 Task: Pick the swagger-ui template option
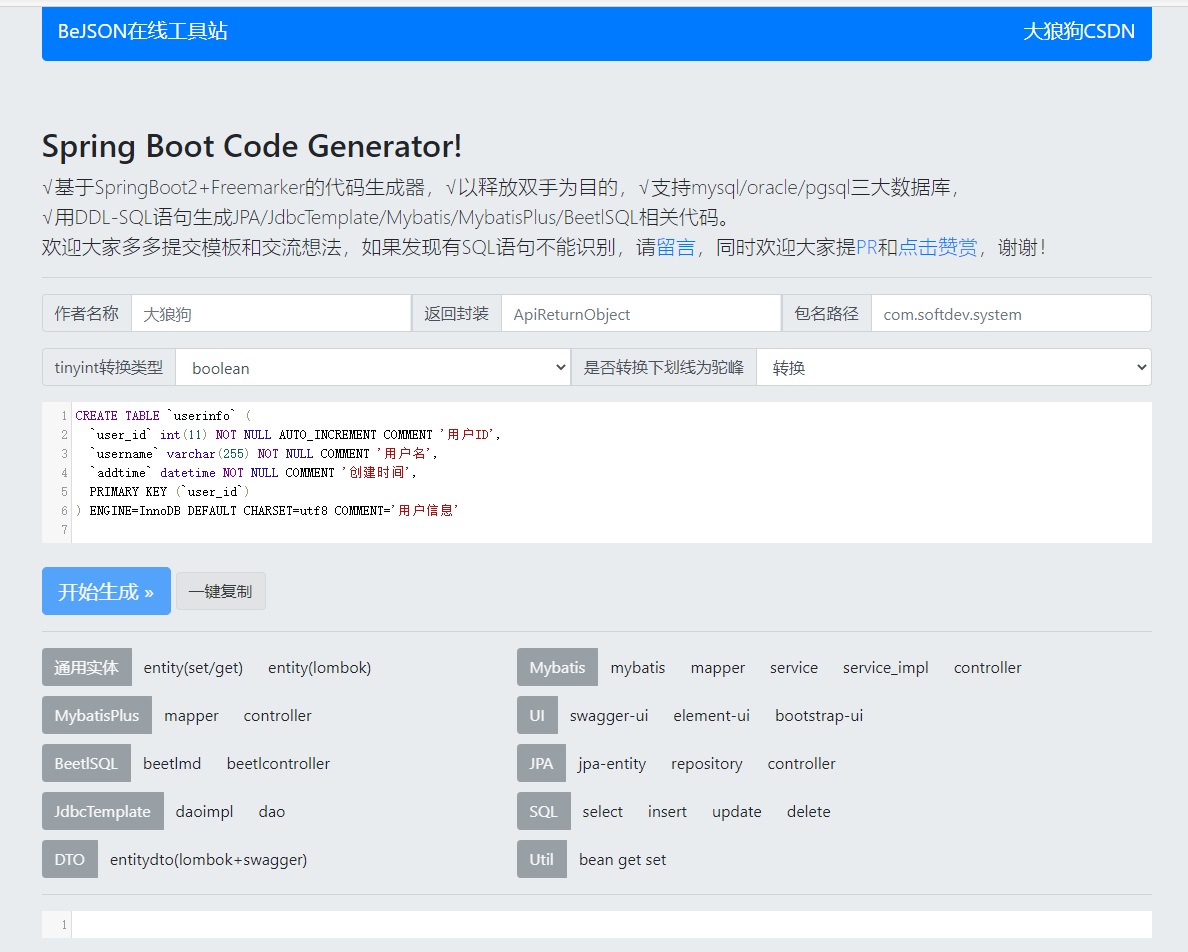(609, 716)
